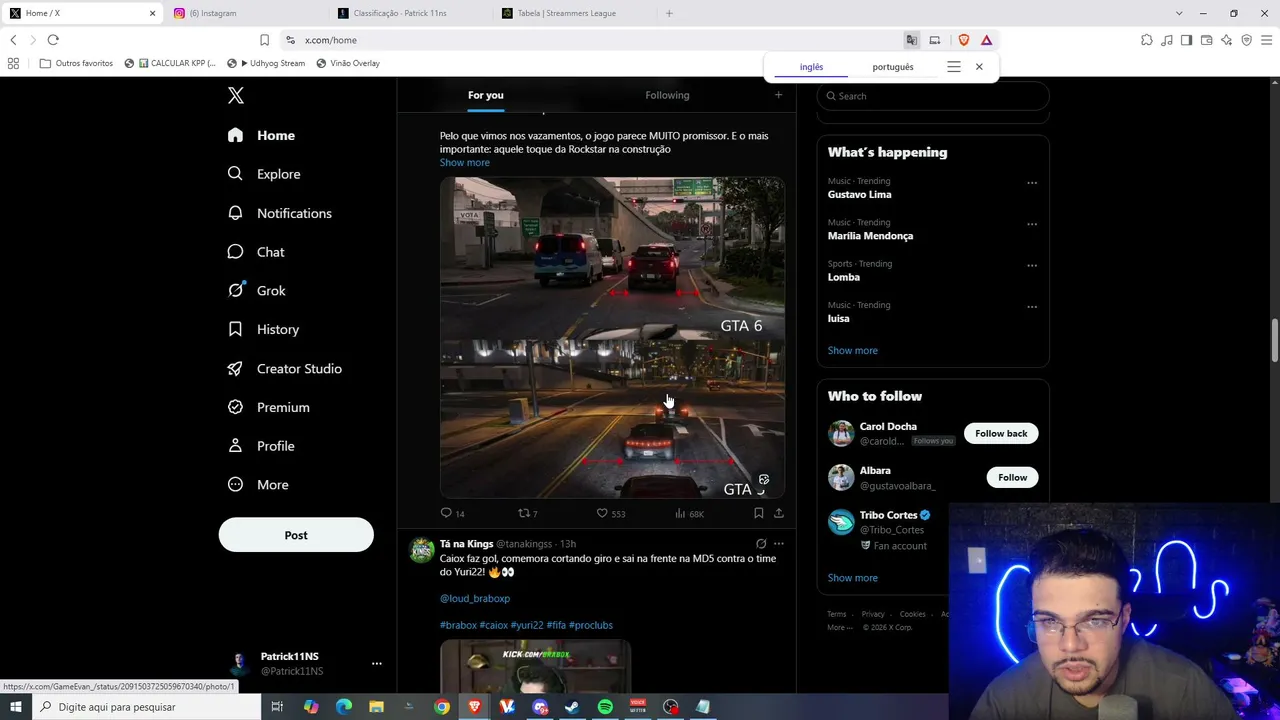The height and width of the screenshot is (720, 1280).
Task: Click the X logo above the sidebar
Action: (x=236, y=96)
